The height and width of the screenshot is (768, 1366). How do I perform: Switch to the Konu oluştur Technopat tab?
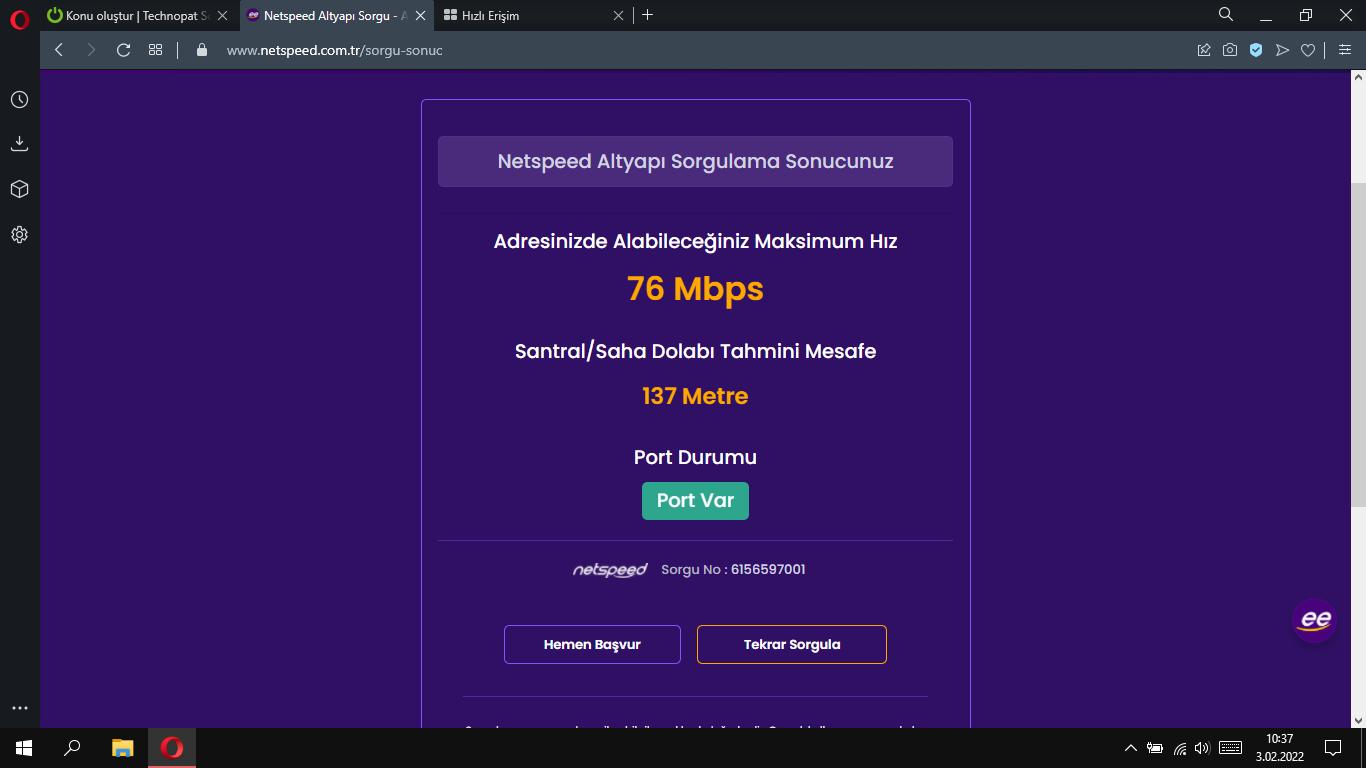tap(138, 15)
